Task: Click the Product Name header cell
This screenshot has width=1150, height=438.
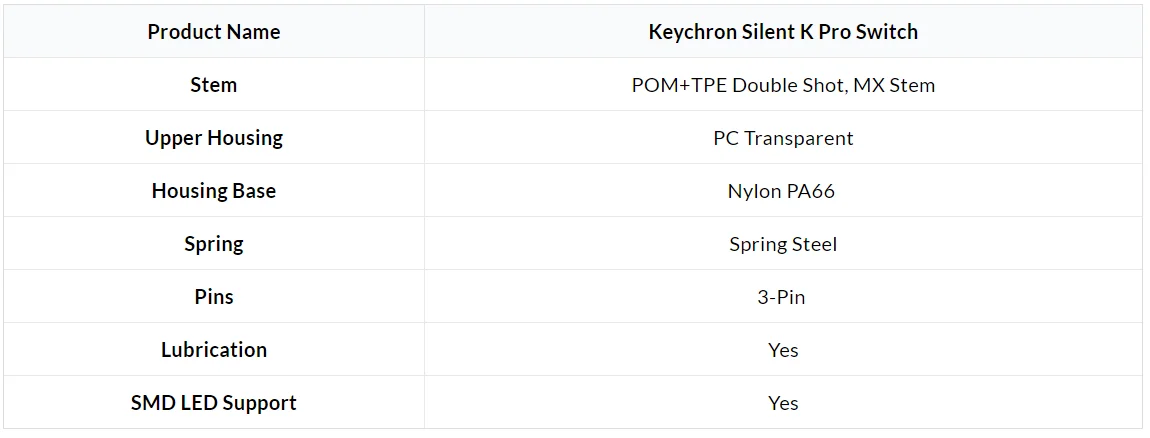Action: click(213, 32)
